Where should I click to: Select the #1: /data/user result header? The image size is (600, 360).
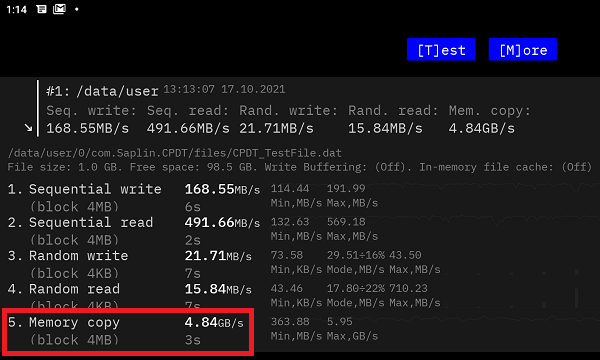tap(102, 91)
